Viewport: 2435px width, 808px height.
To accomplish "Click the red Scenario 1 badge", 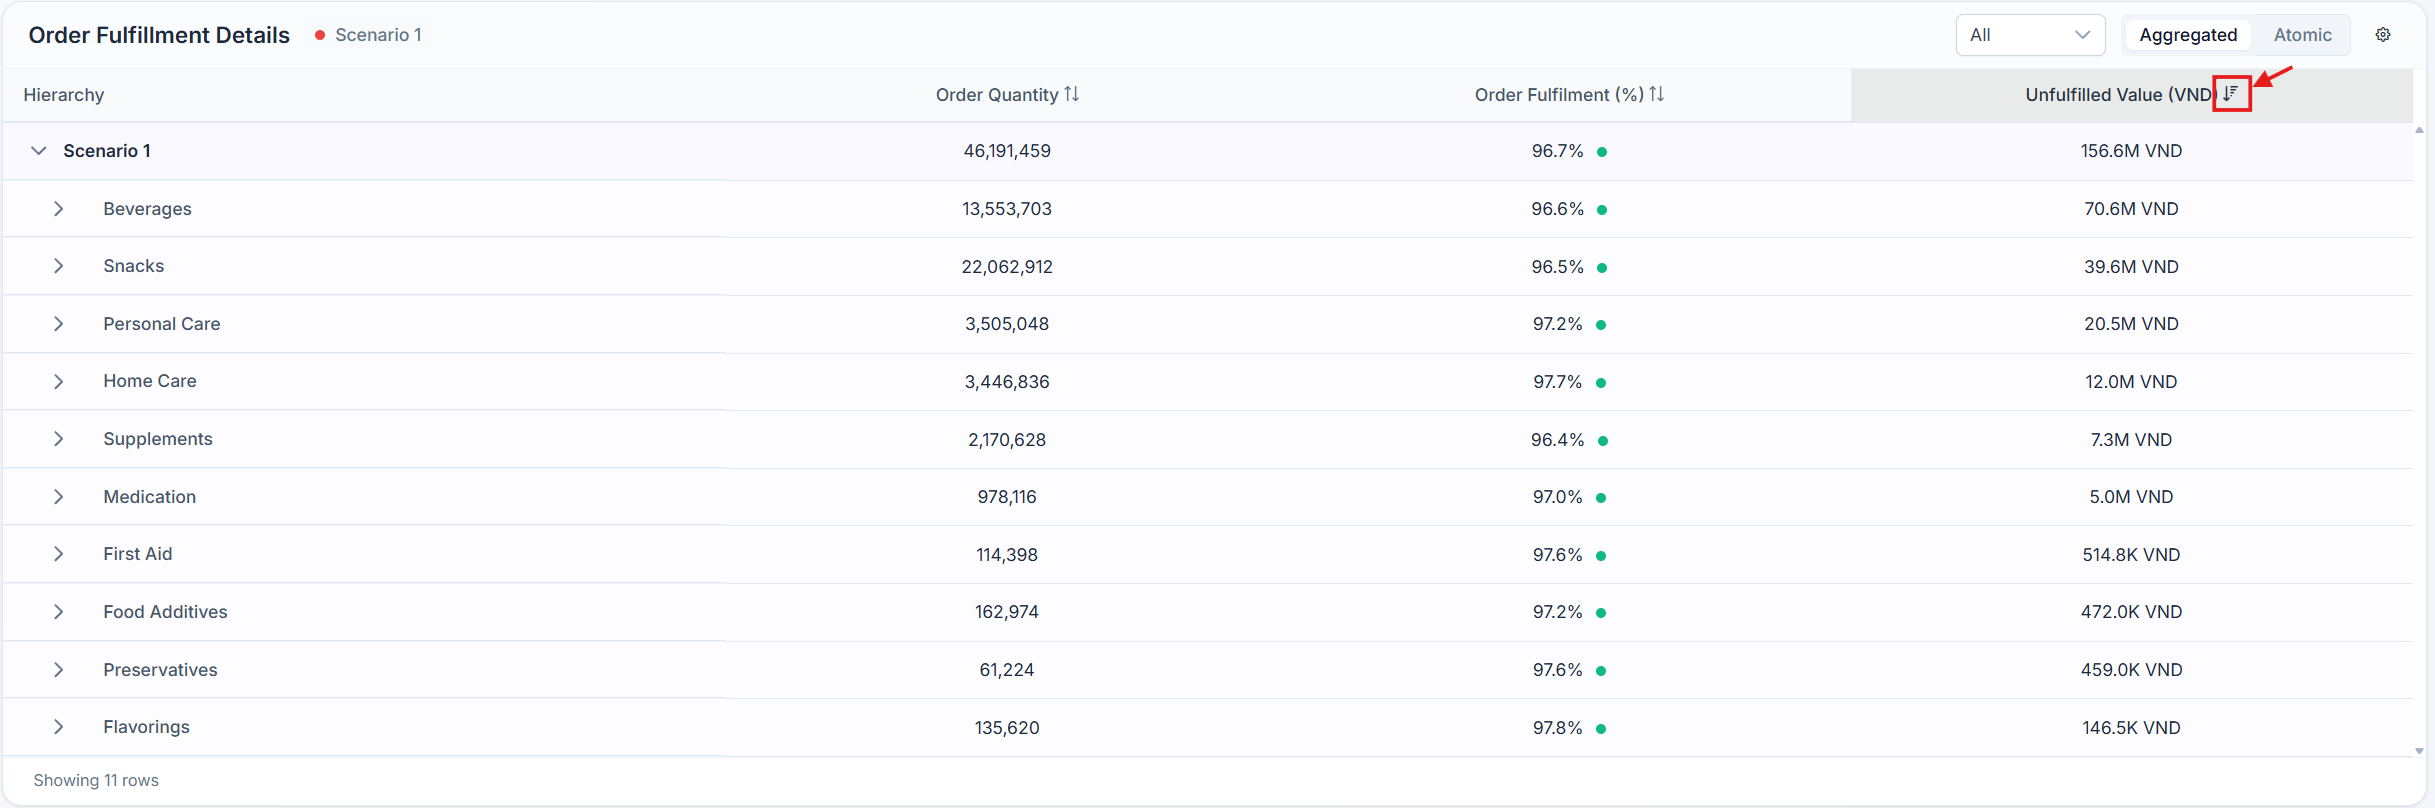I will pyautogui.click(x=369, y=35).
